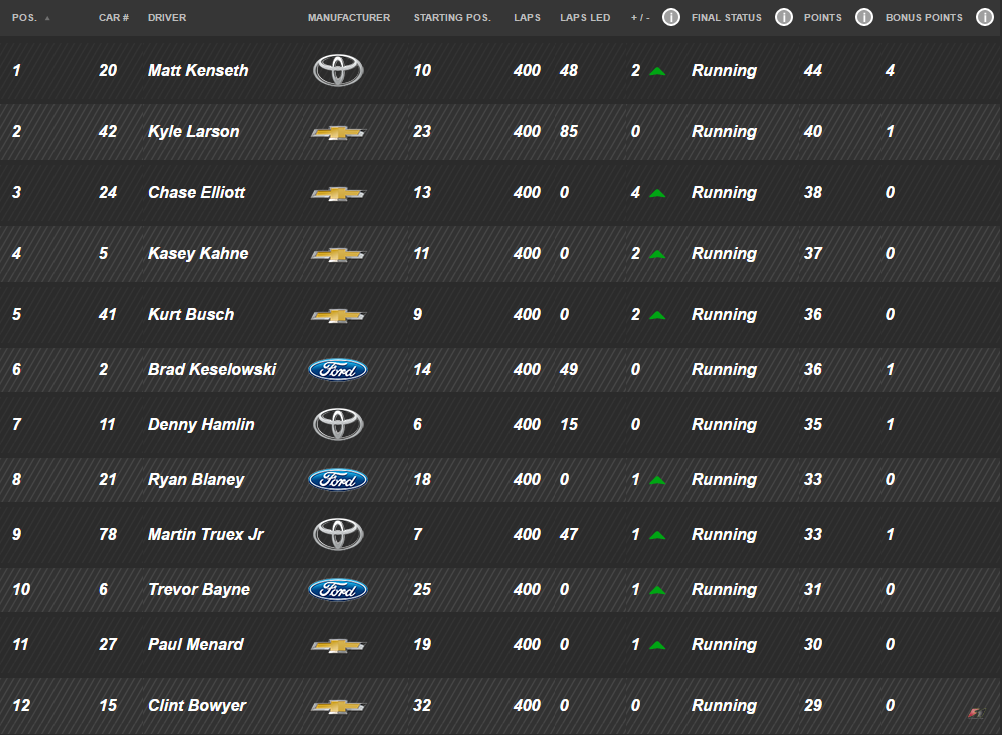Sort by Starting Pos. header
This screenshot has height=735, width=1002.
(452, 18)
